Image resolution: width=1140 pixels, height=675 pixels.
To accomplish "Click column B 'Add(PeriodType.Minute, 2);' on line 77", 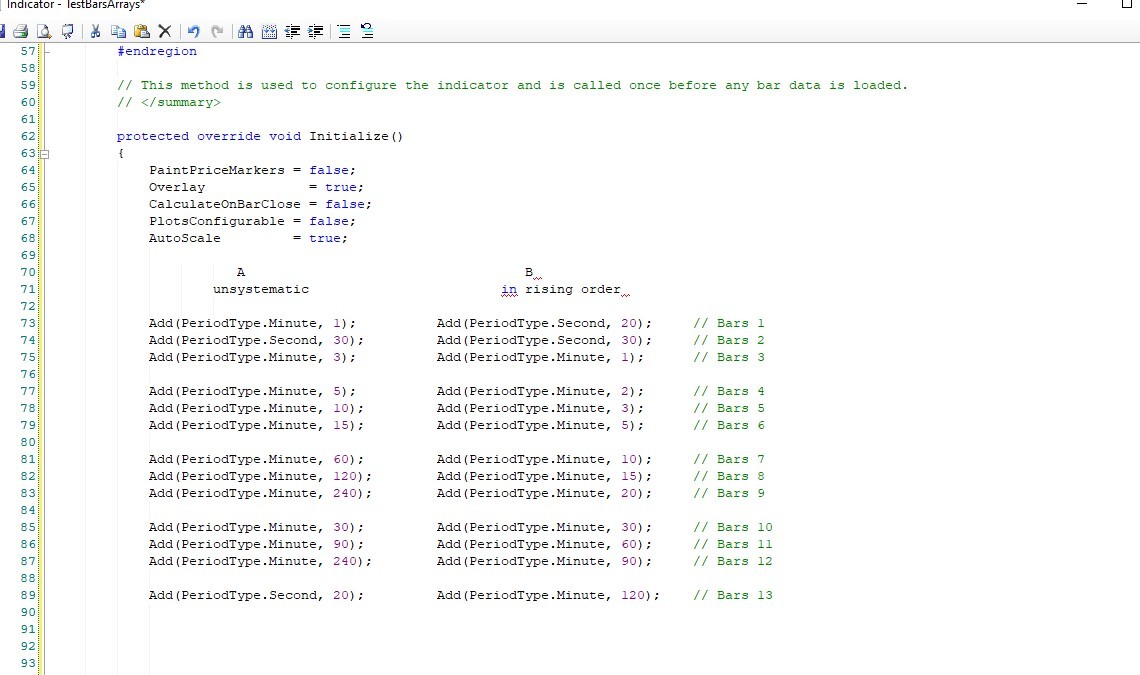I will click(x=540, y=391).
